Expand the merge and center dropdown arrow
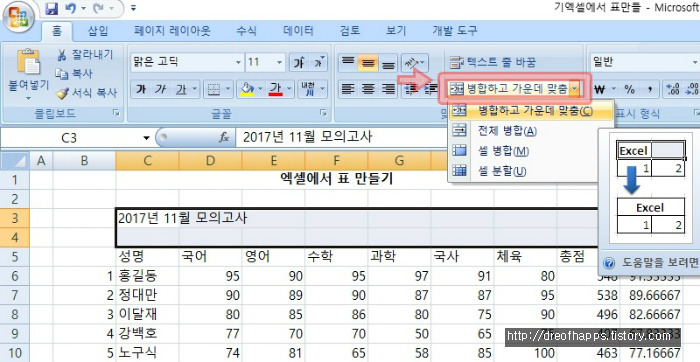 click(575, 89)
